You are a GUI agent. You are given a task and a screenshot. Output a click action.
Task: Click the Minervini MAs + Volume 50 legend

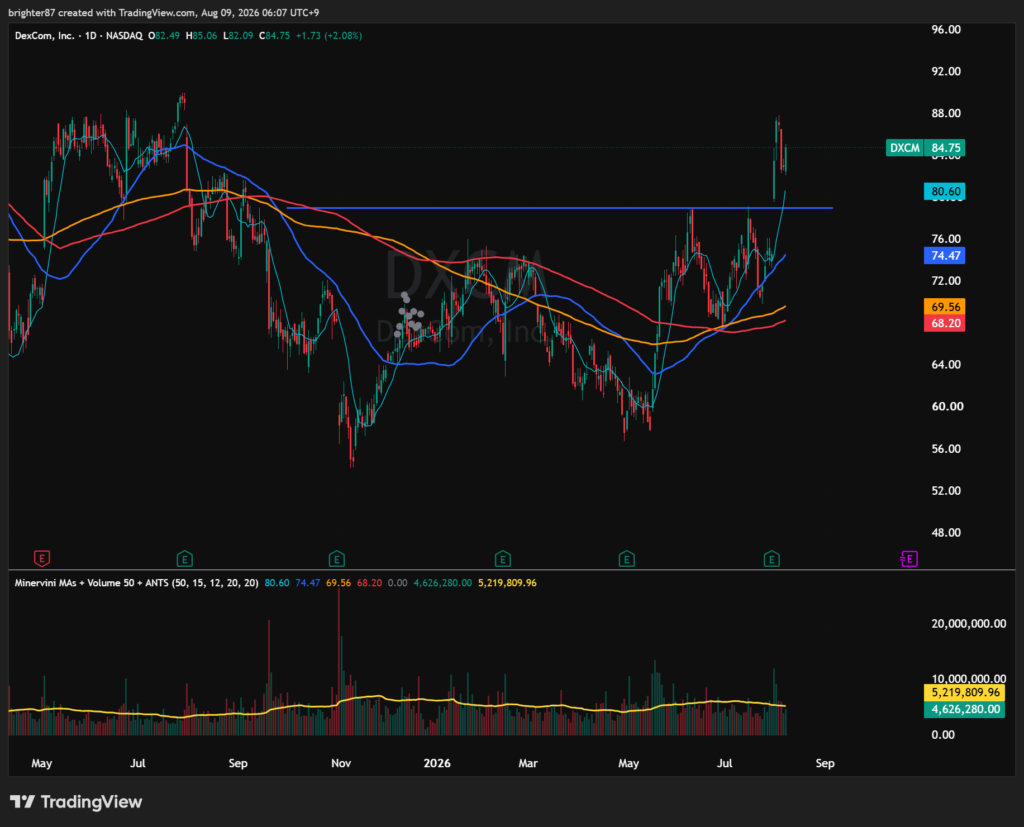click(136, 583)
